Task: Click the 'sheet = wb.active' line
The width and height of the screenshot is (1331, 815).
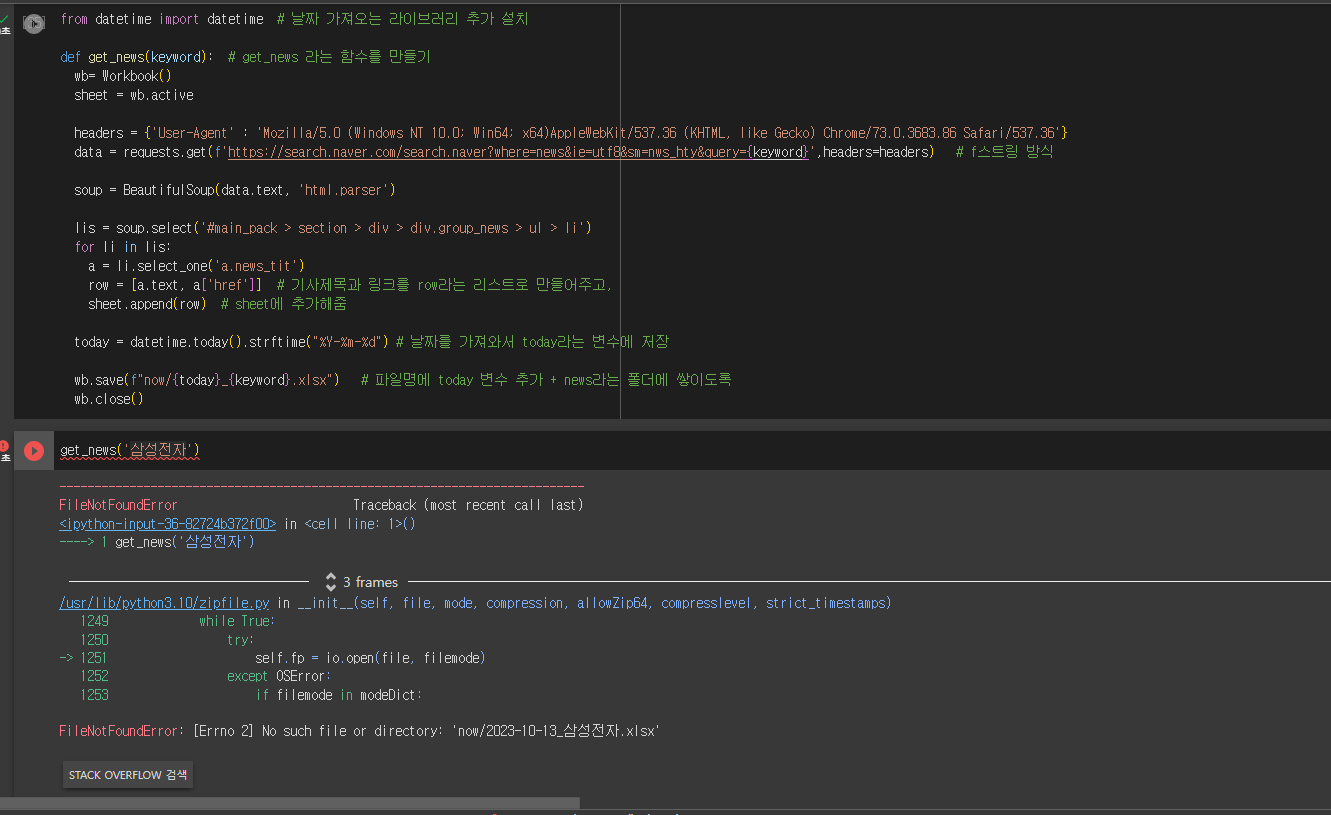Action: pos(134,95)
